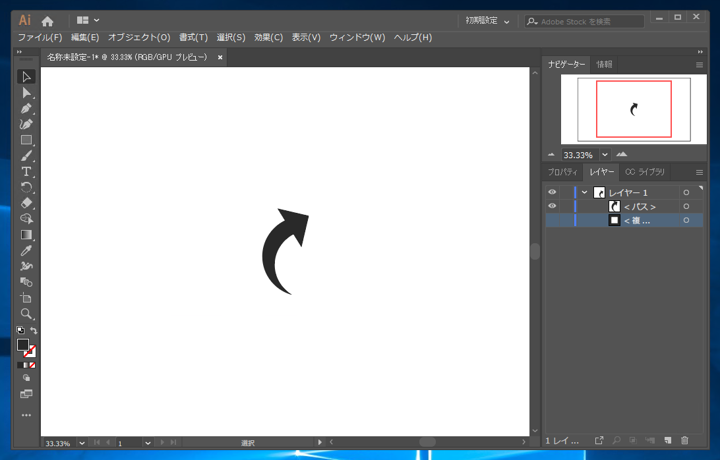720x460 pixels.
Task: Toggle visibility of レイヤー 1
Action: pos(552,192)
